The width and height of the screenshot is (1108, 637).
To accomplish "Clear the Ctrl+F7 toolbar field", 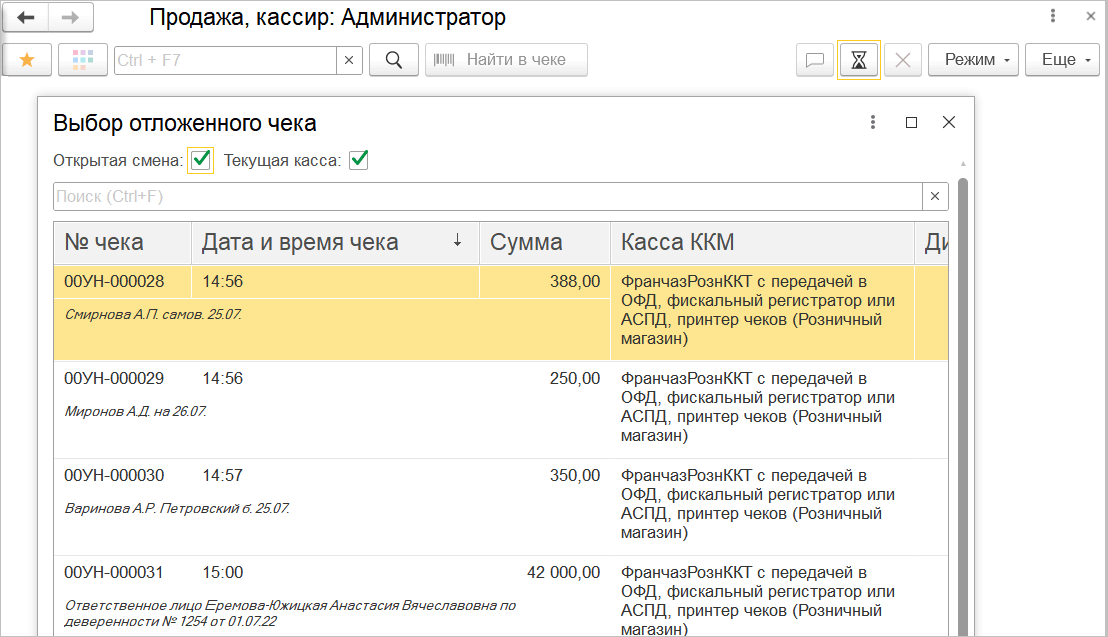I will (x=349, y=60).
